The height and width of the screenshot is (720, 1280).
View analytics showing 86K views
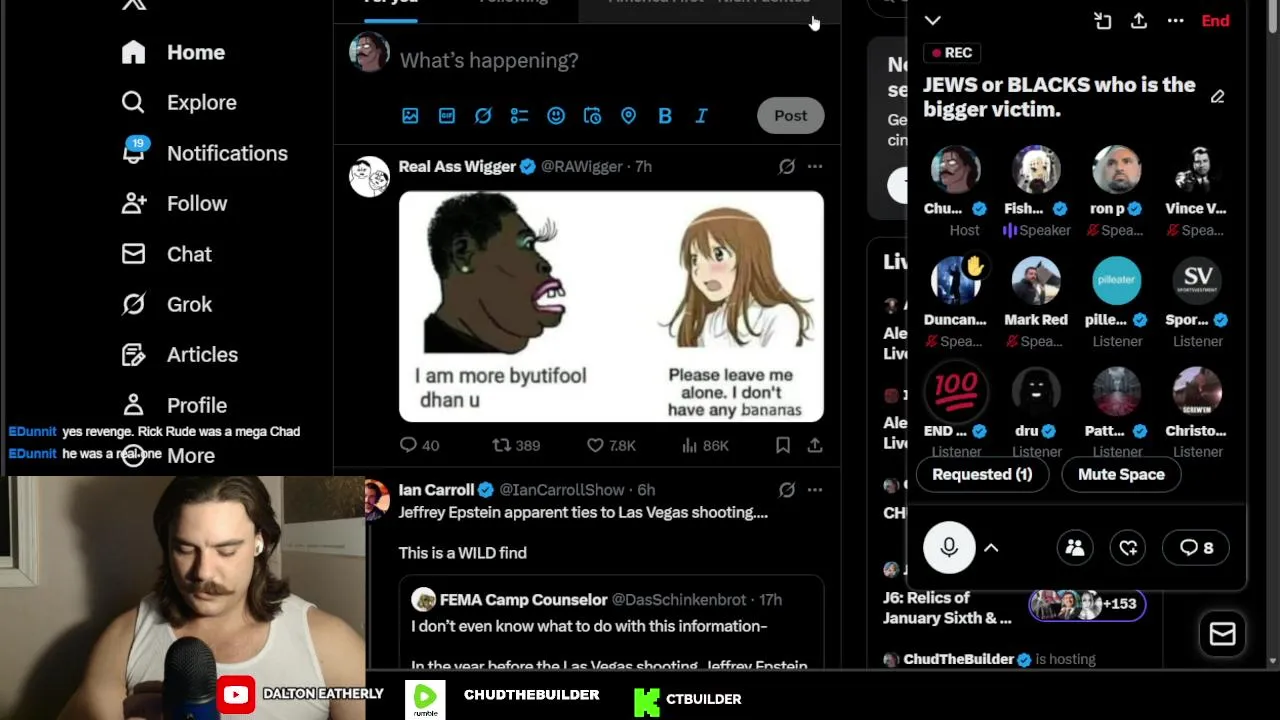[x=704, y=445]
